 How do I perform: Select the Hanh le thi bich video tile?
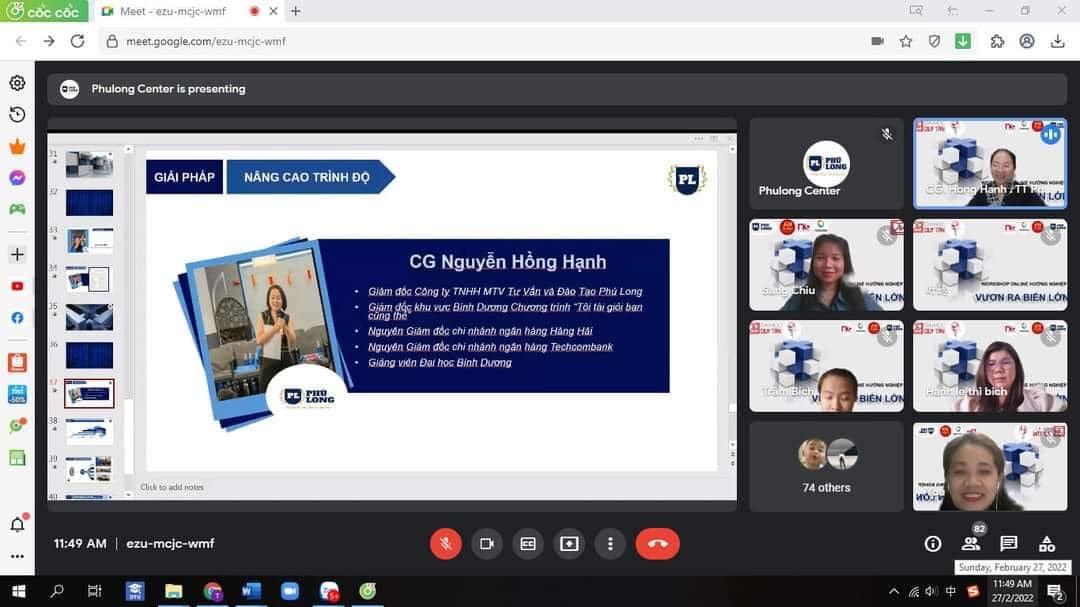tap(990, 366)
